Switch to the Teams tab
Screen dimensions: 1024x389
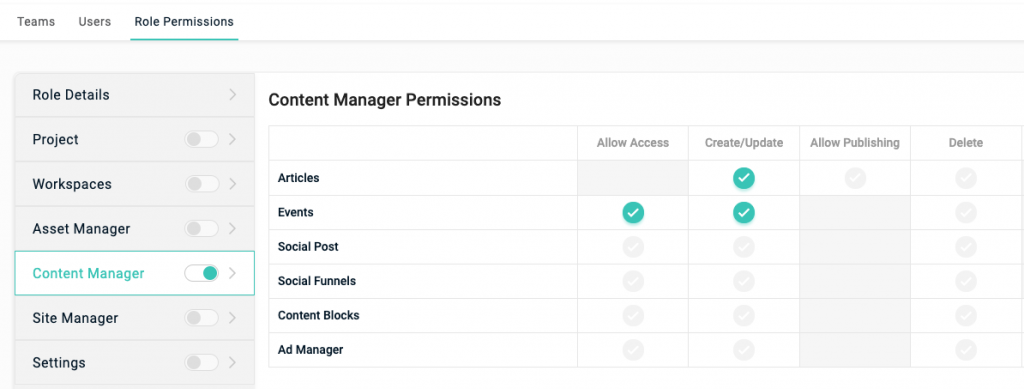[x=36, y=22]
